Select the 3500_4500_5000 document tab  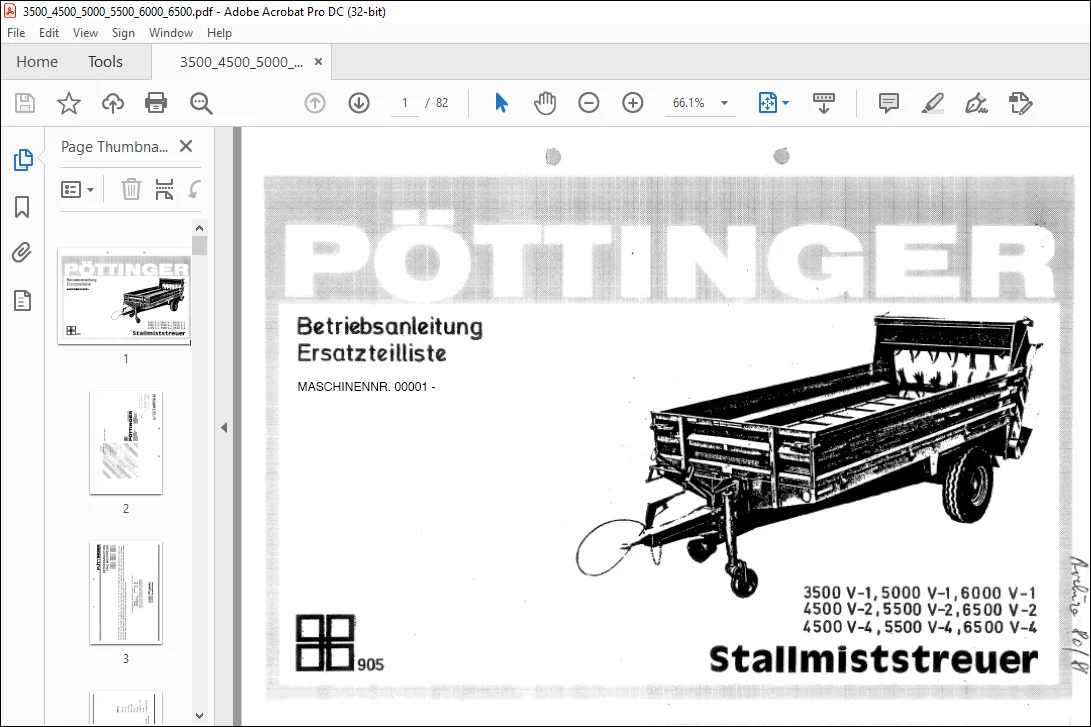pos(241,62)
